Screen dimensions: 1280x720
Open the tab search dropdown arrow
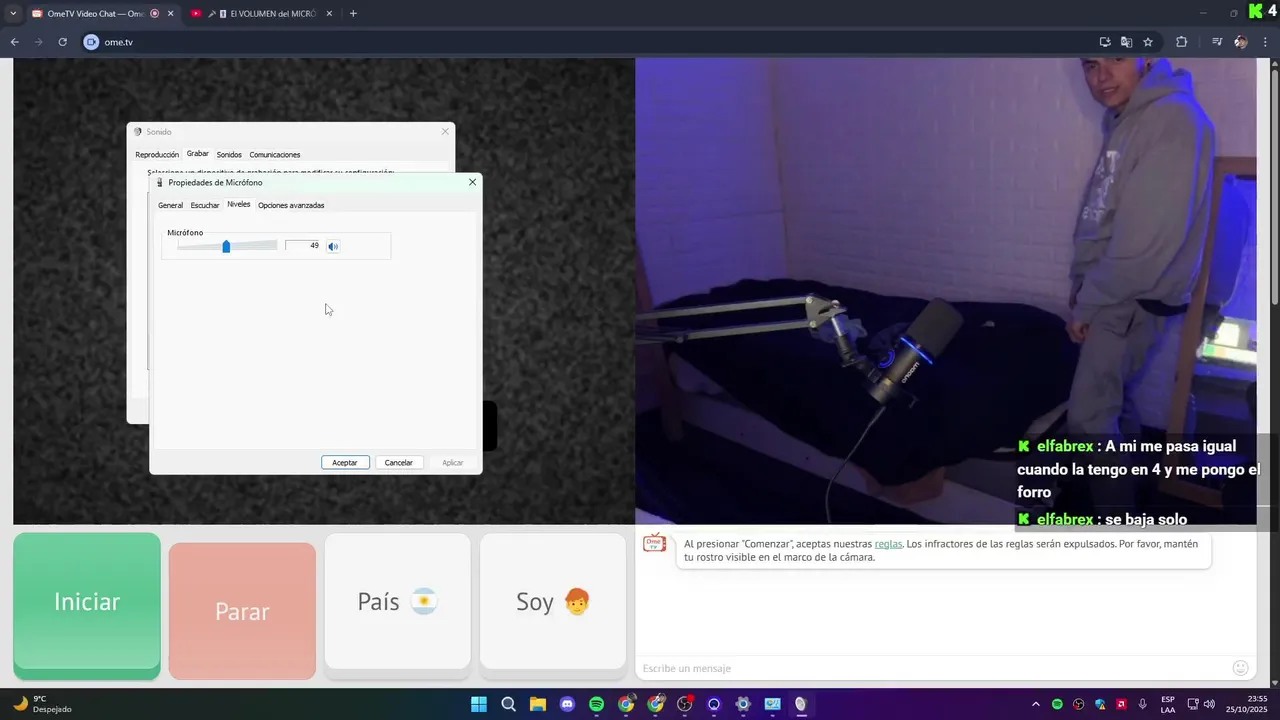click(x=13, y=14)
